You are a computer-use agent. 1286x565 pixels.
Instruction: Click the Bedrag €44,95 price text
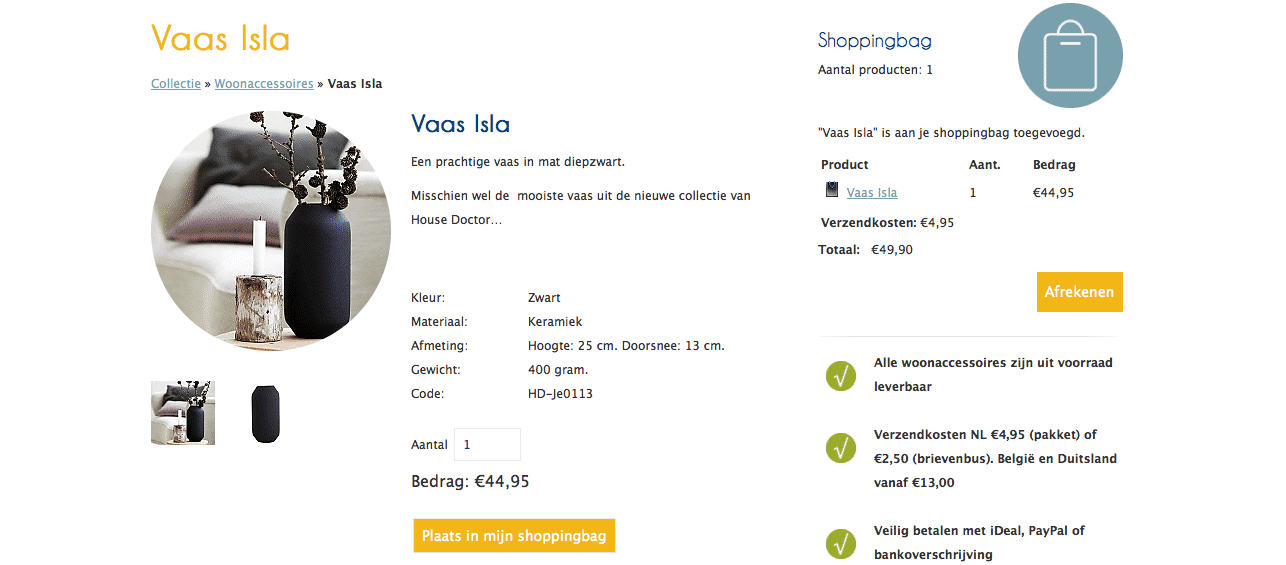[x=470, y=482]
